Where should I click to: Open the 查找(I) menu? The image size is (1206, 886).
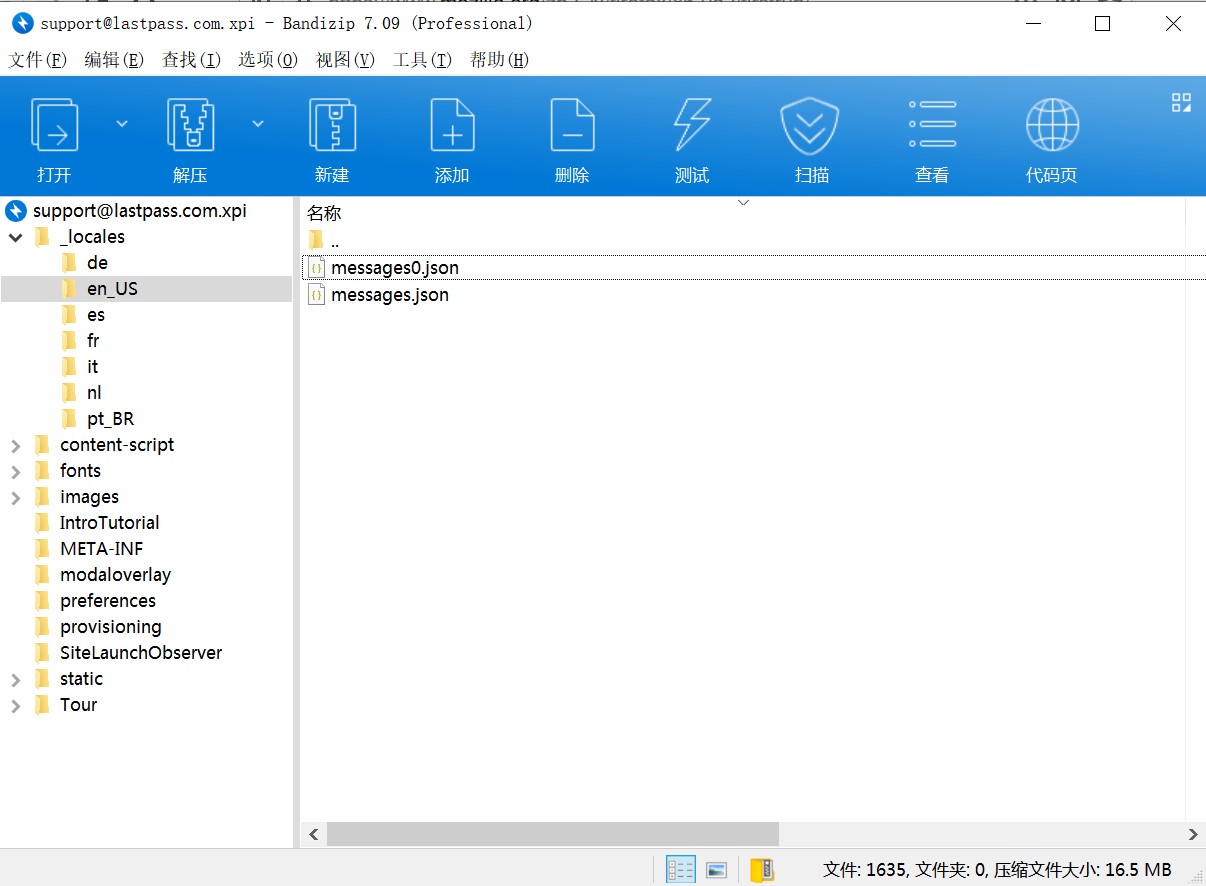point(191,60)
